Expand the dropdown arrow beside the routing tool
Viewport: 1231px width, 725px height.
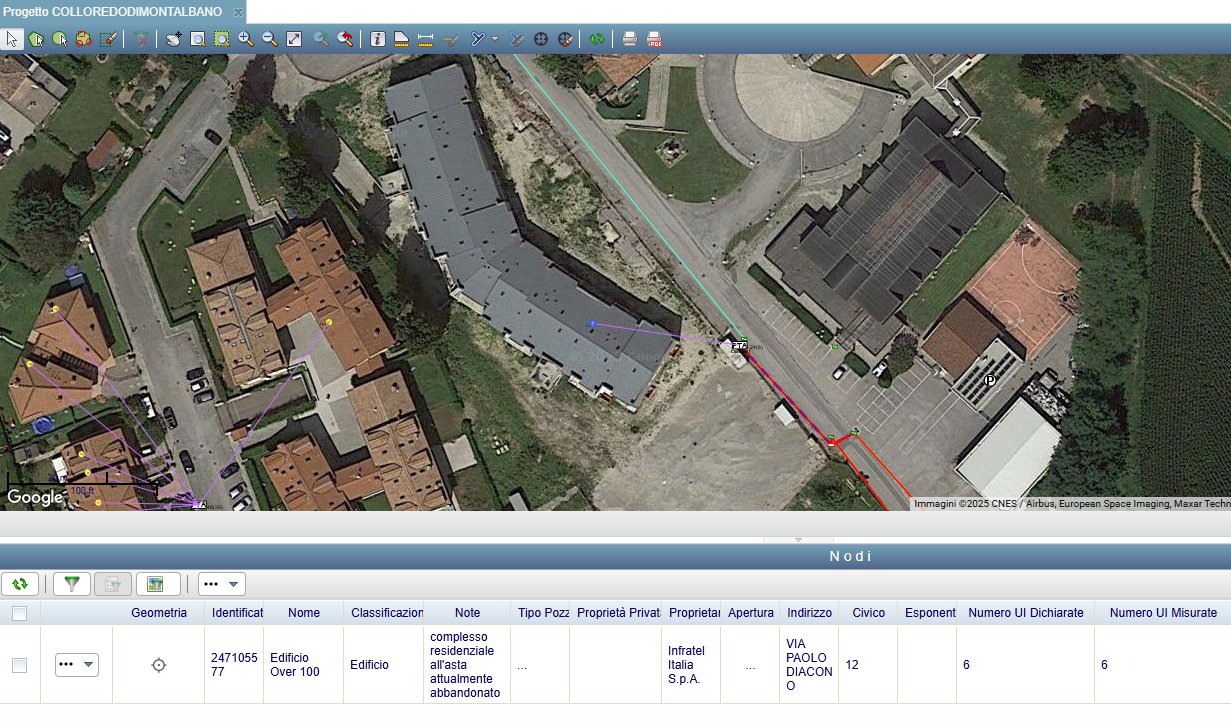(495, 39)
